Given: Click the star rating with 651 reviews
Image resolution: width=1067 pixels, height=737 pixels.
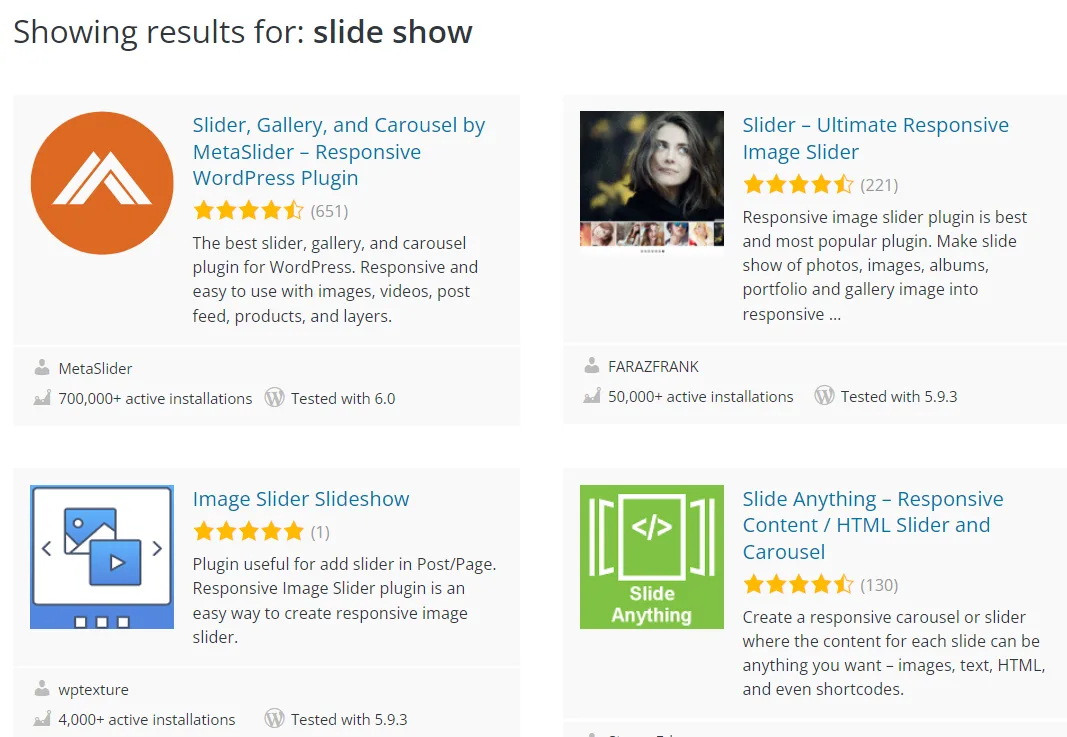Looking at the screenshot, I should click(248, 211).
